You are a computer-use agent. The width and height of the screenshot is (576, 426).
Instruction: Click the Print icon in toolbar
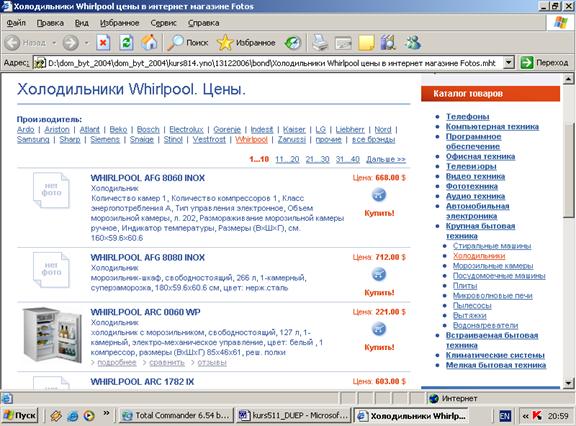pyautogui.click(x=320, y=43)
